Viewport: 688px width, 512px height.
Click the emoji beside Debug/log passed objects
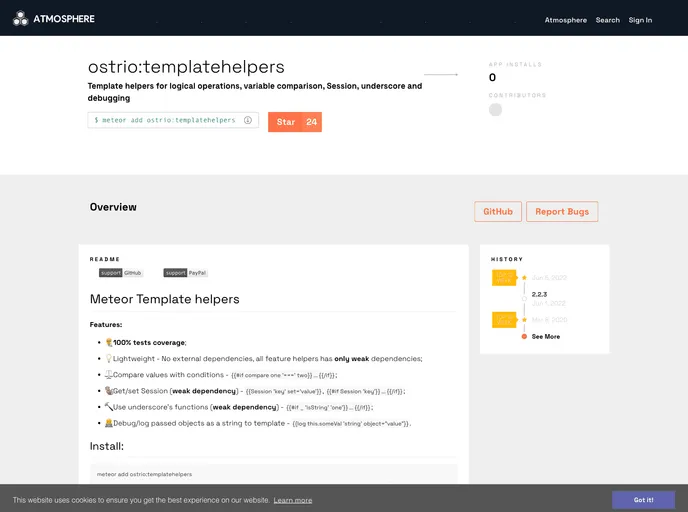click(x=109, y=423)
